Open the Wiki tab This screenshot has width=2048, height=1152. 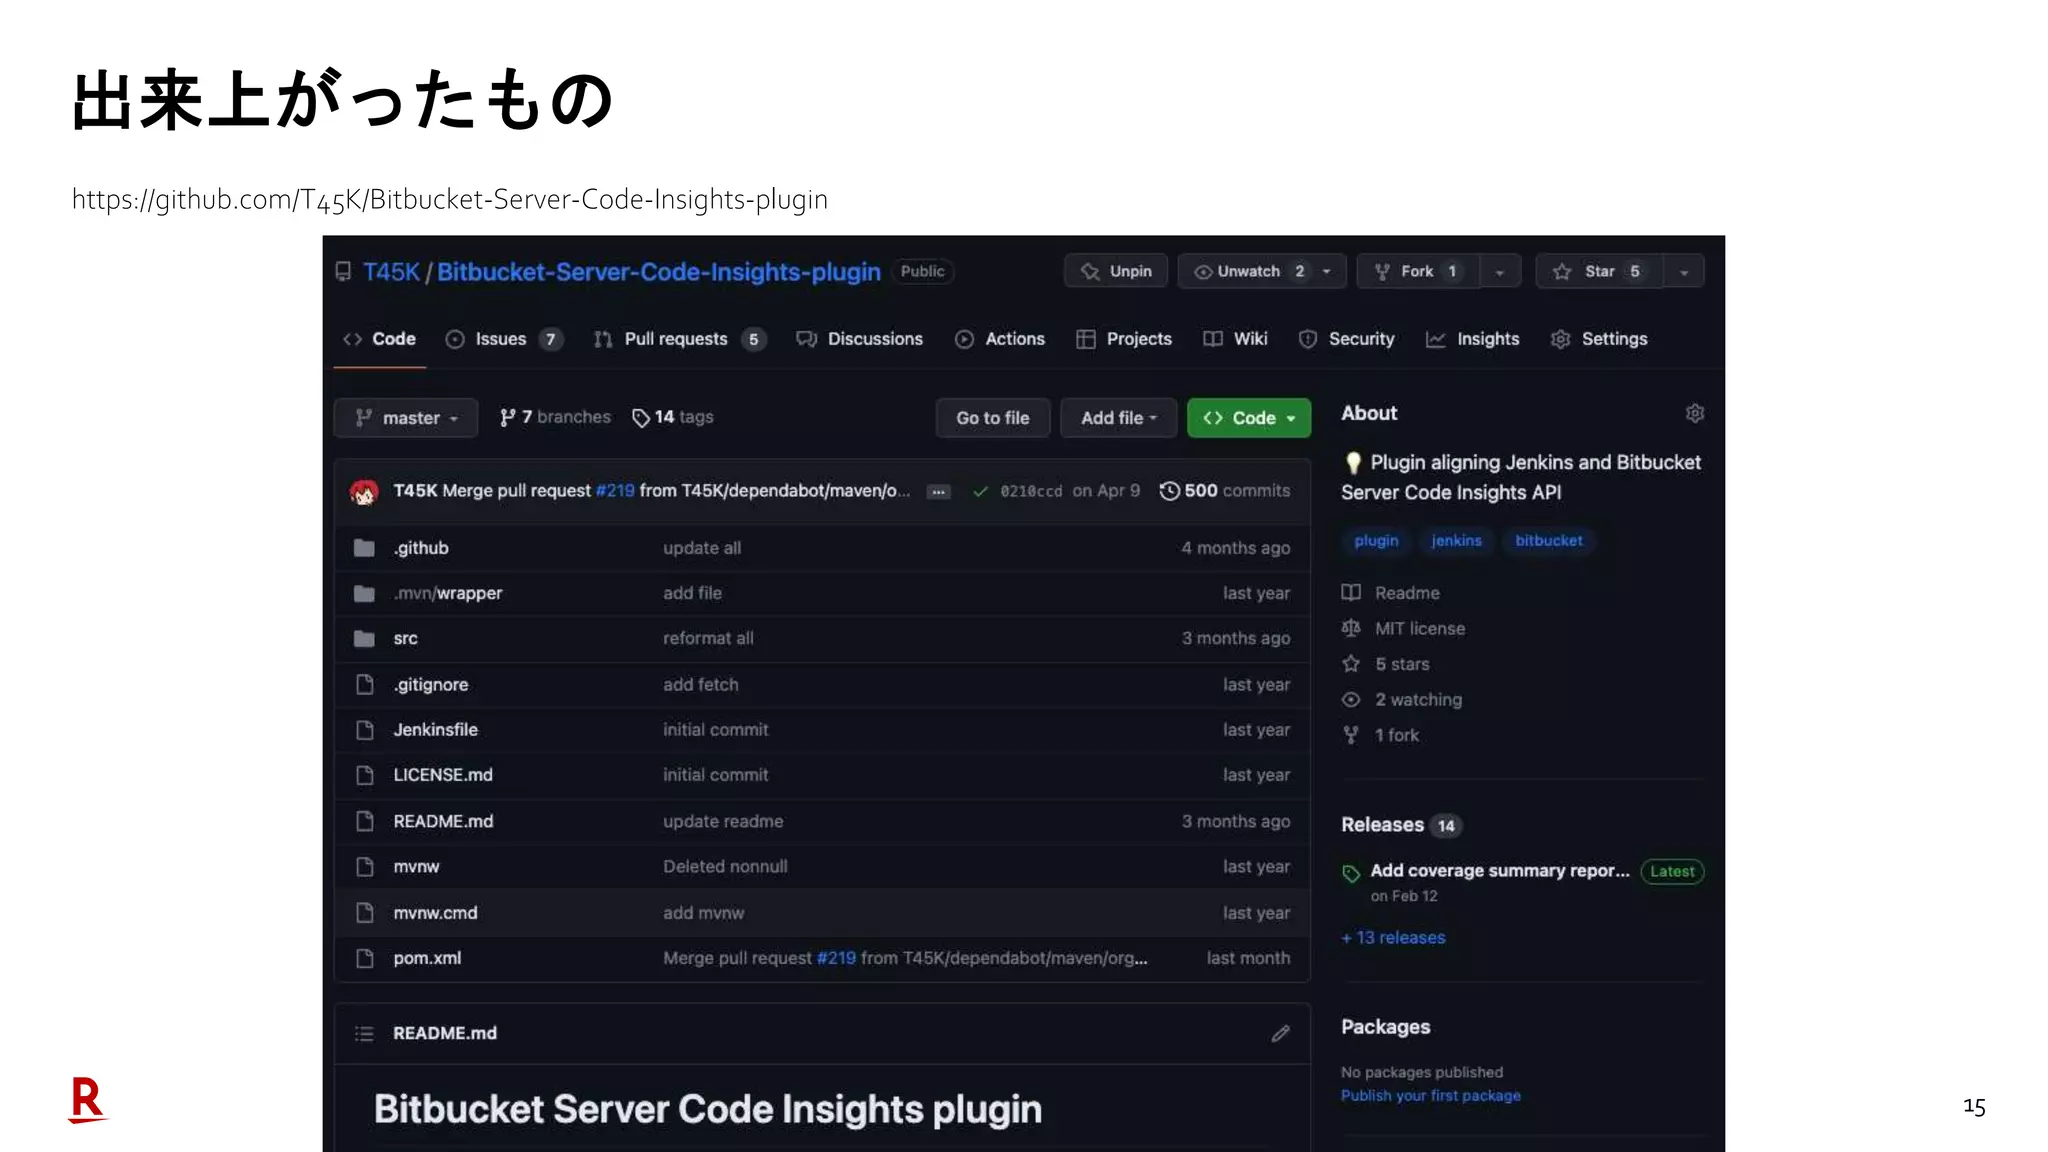(1236, 339)
